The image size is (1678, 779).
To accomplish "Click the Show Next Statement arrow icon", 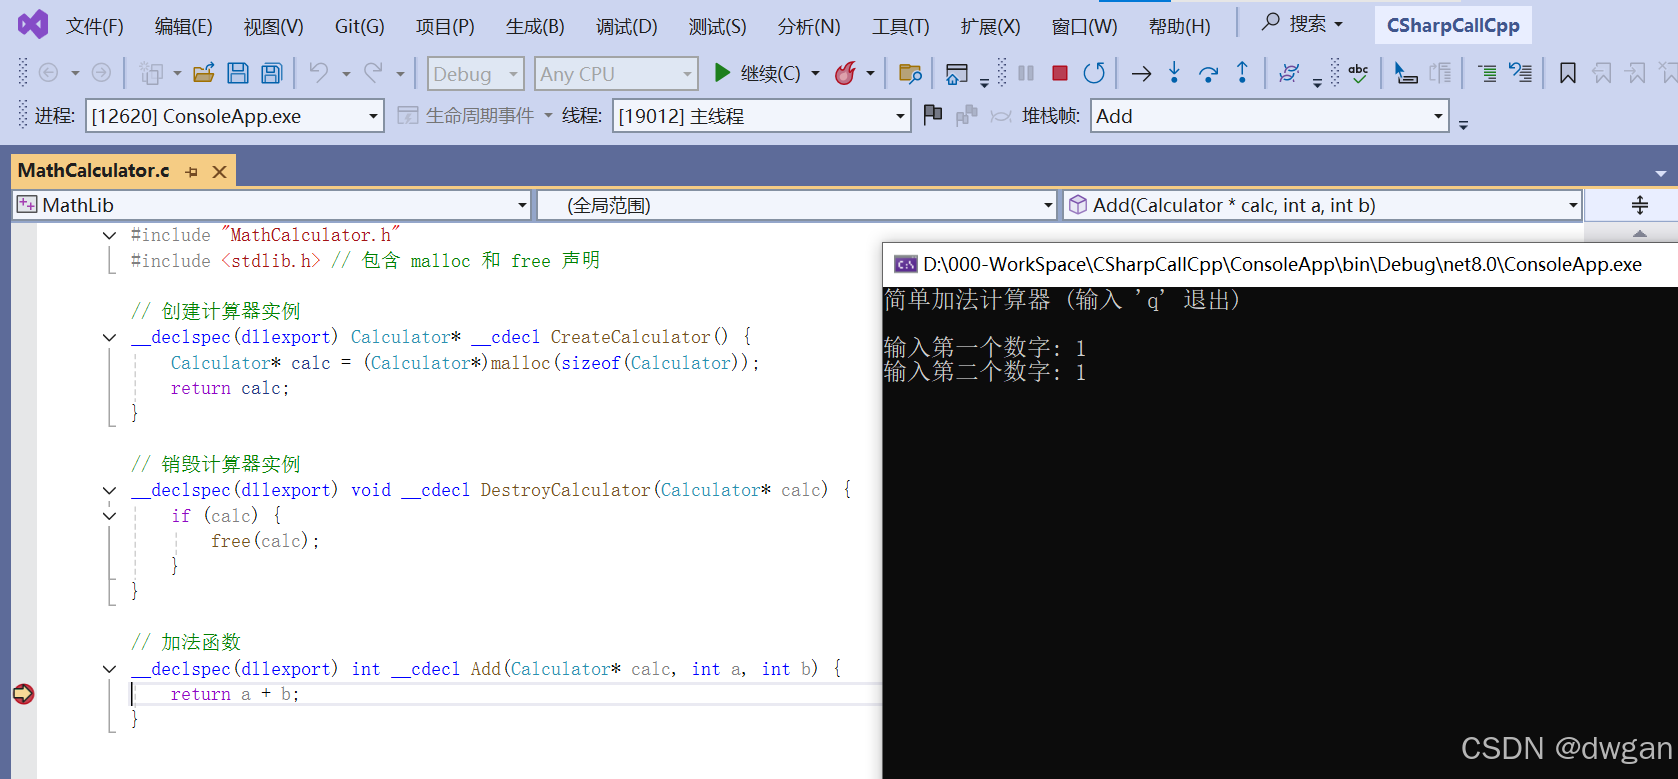I will [x=1141, y=73].
